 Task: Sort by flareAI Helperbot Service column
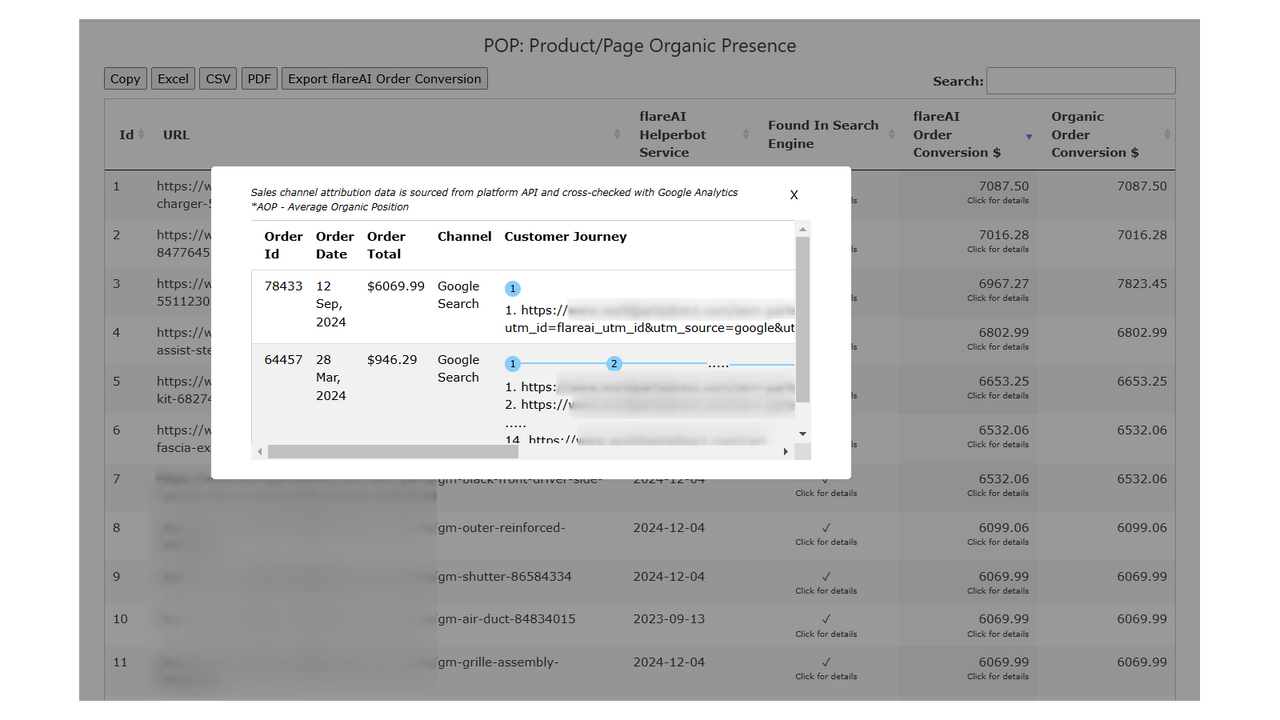tap(746, 135)
